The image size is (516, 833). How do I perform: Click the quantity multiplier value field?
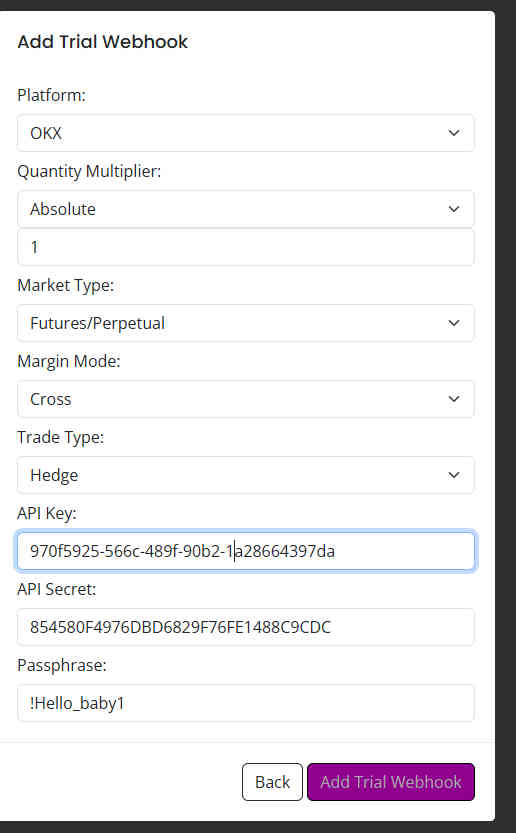coord(246,247)
